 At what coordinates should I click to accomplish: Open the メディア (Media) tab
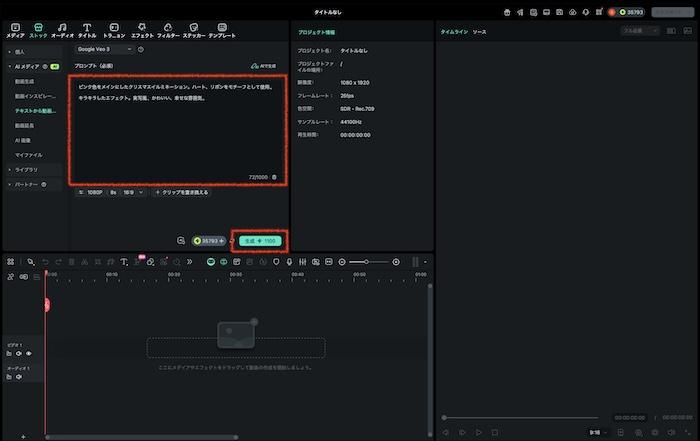(x=15, y=30)
